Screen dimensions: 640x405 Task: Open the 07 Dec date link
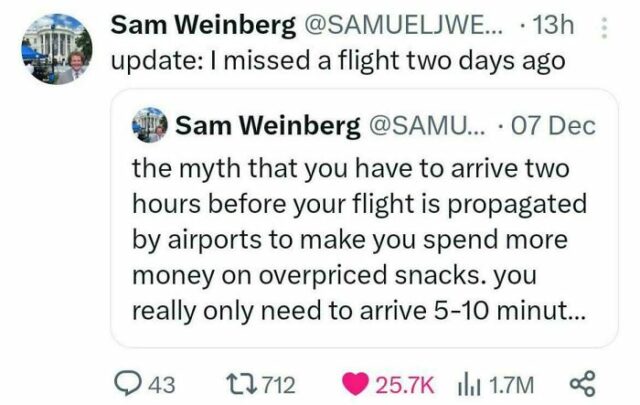553,125
